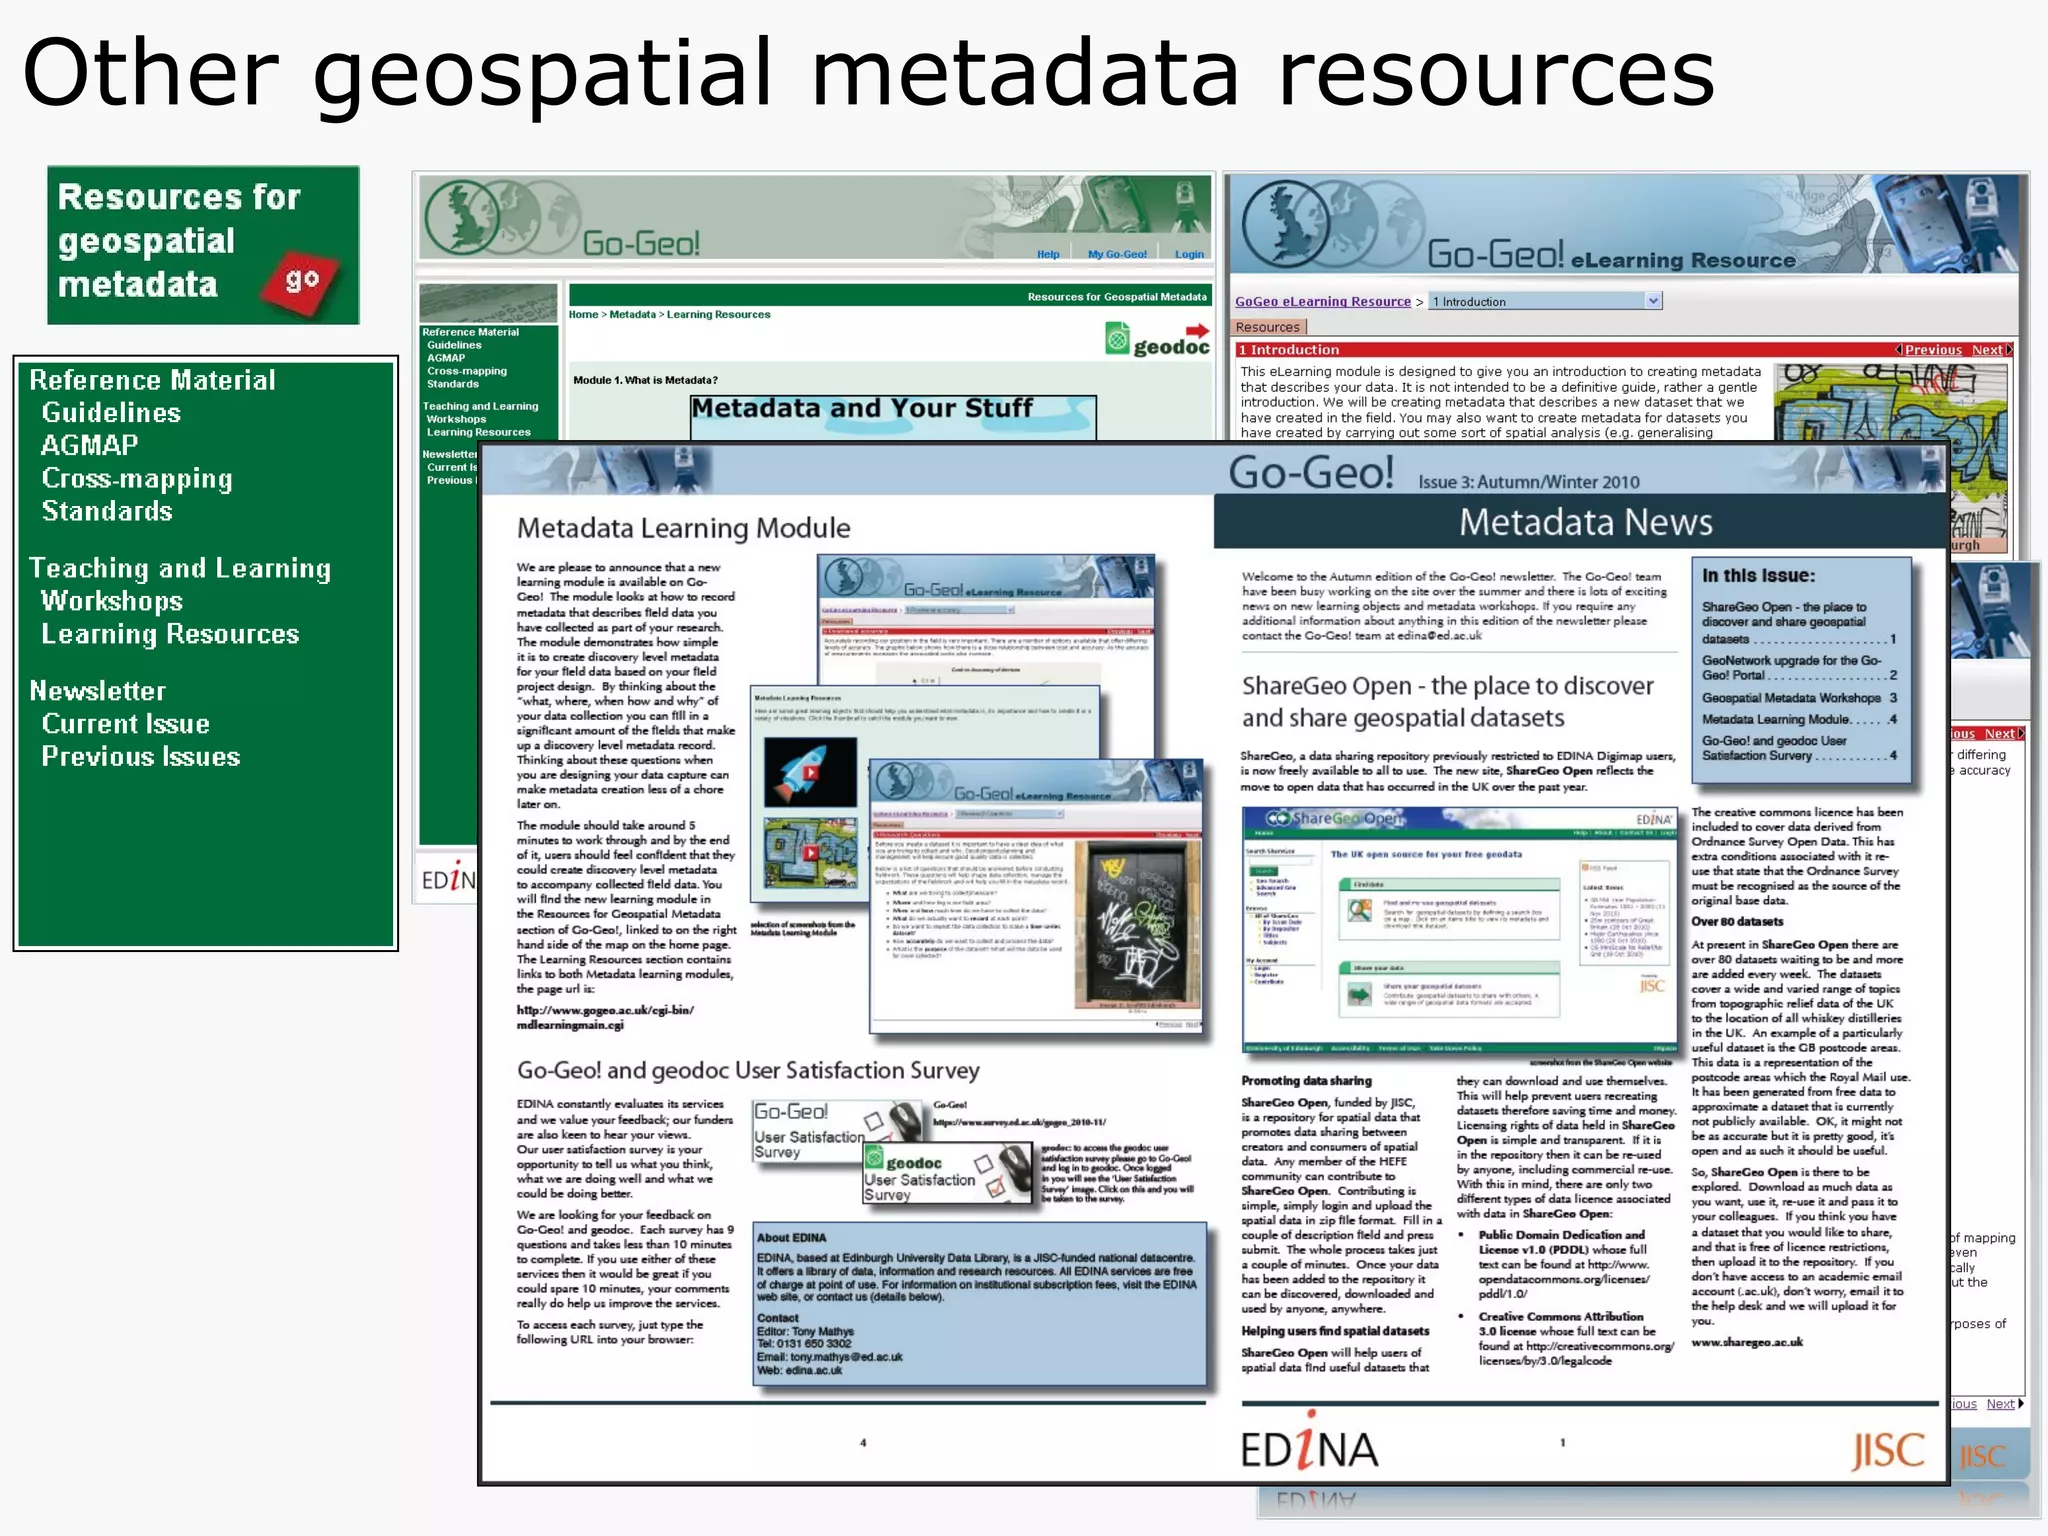Open the 1 Introduction dropdown

[x=1545, y=301]
